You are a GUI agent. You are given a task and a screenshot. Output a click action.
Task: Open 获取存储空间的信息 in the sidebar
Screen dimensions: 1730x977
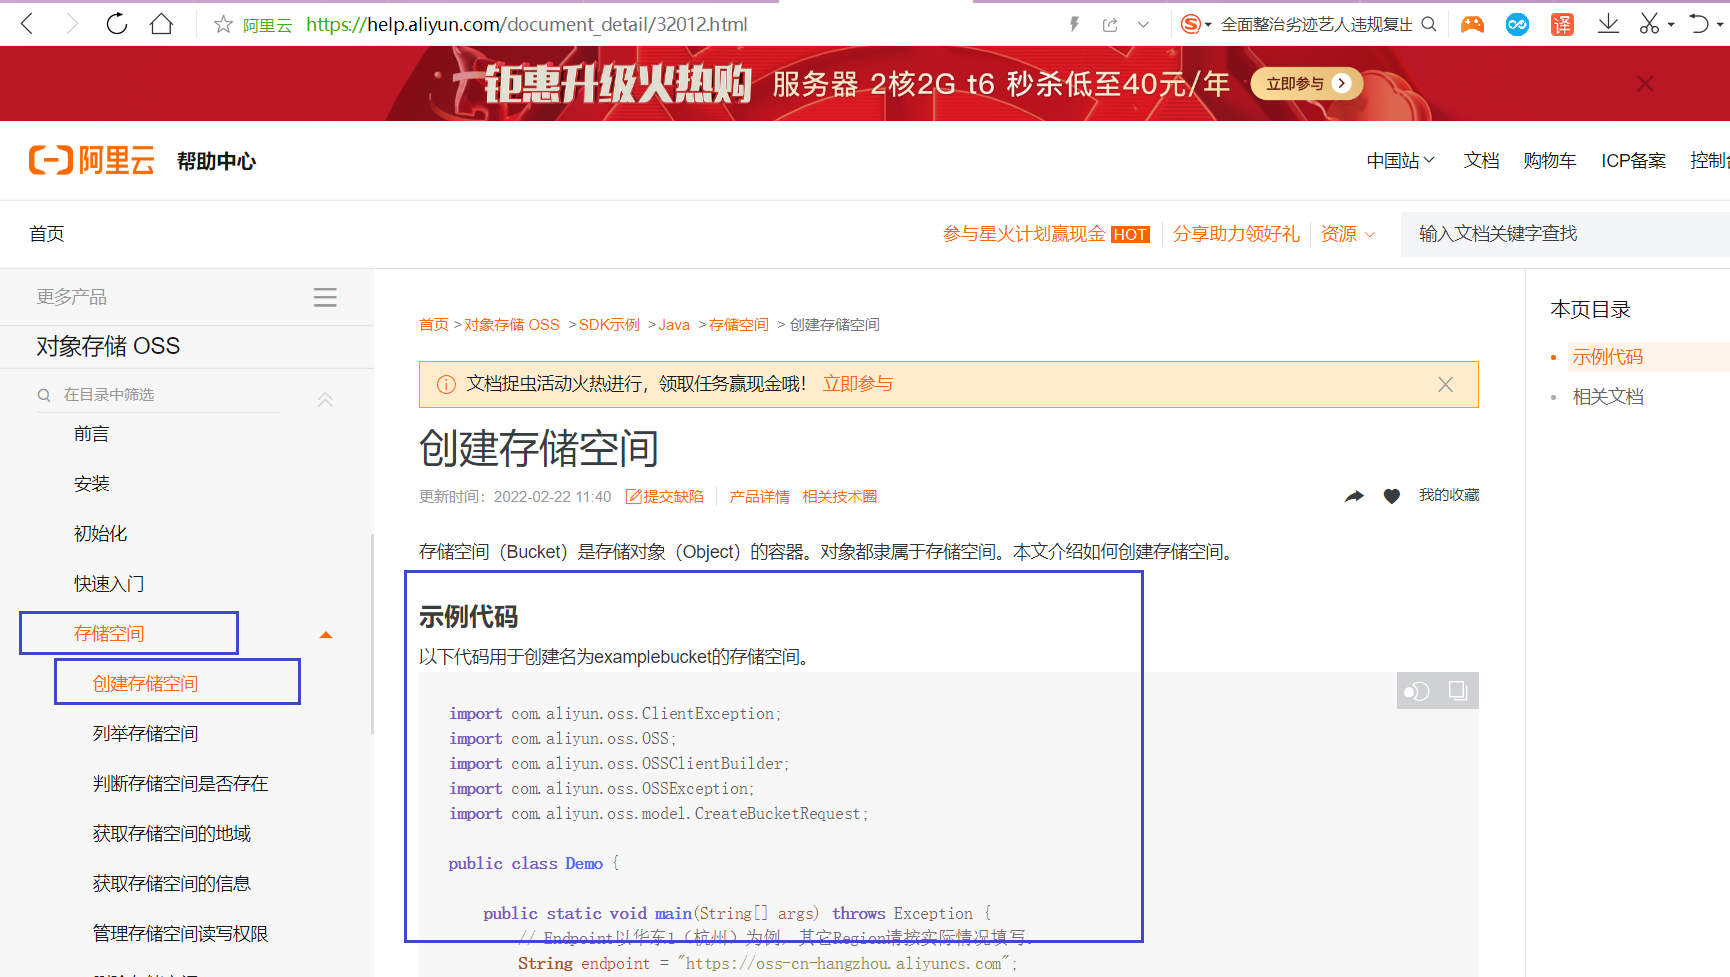click(x=171, y=883)
